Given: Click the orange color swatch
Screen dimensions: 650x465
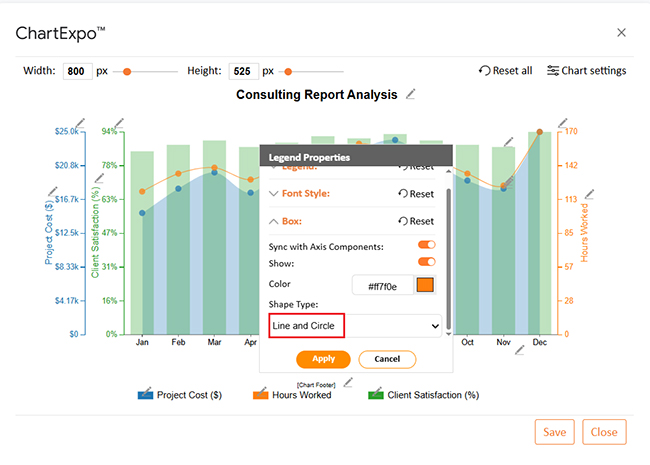Looking at the screenshot, I should tap(425, 286).
